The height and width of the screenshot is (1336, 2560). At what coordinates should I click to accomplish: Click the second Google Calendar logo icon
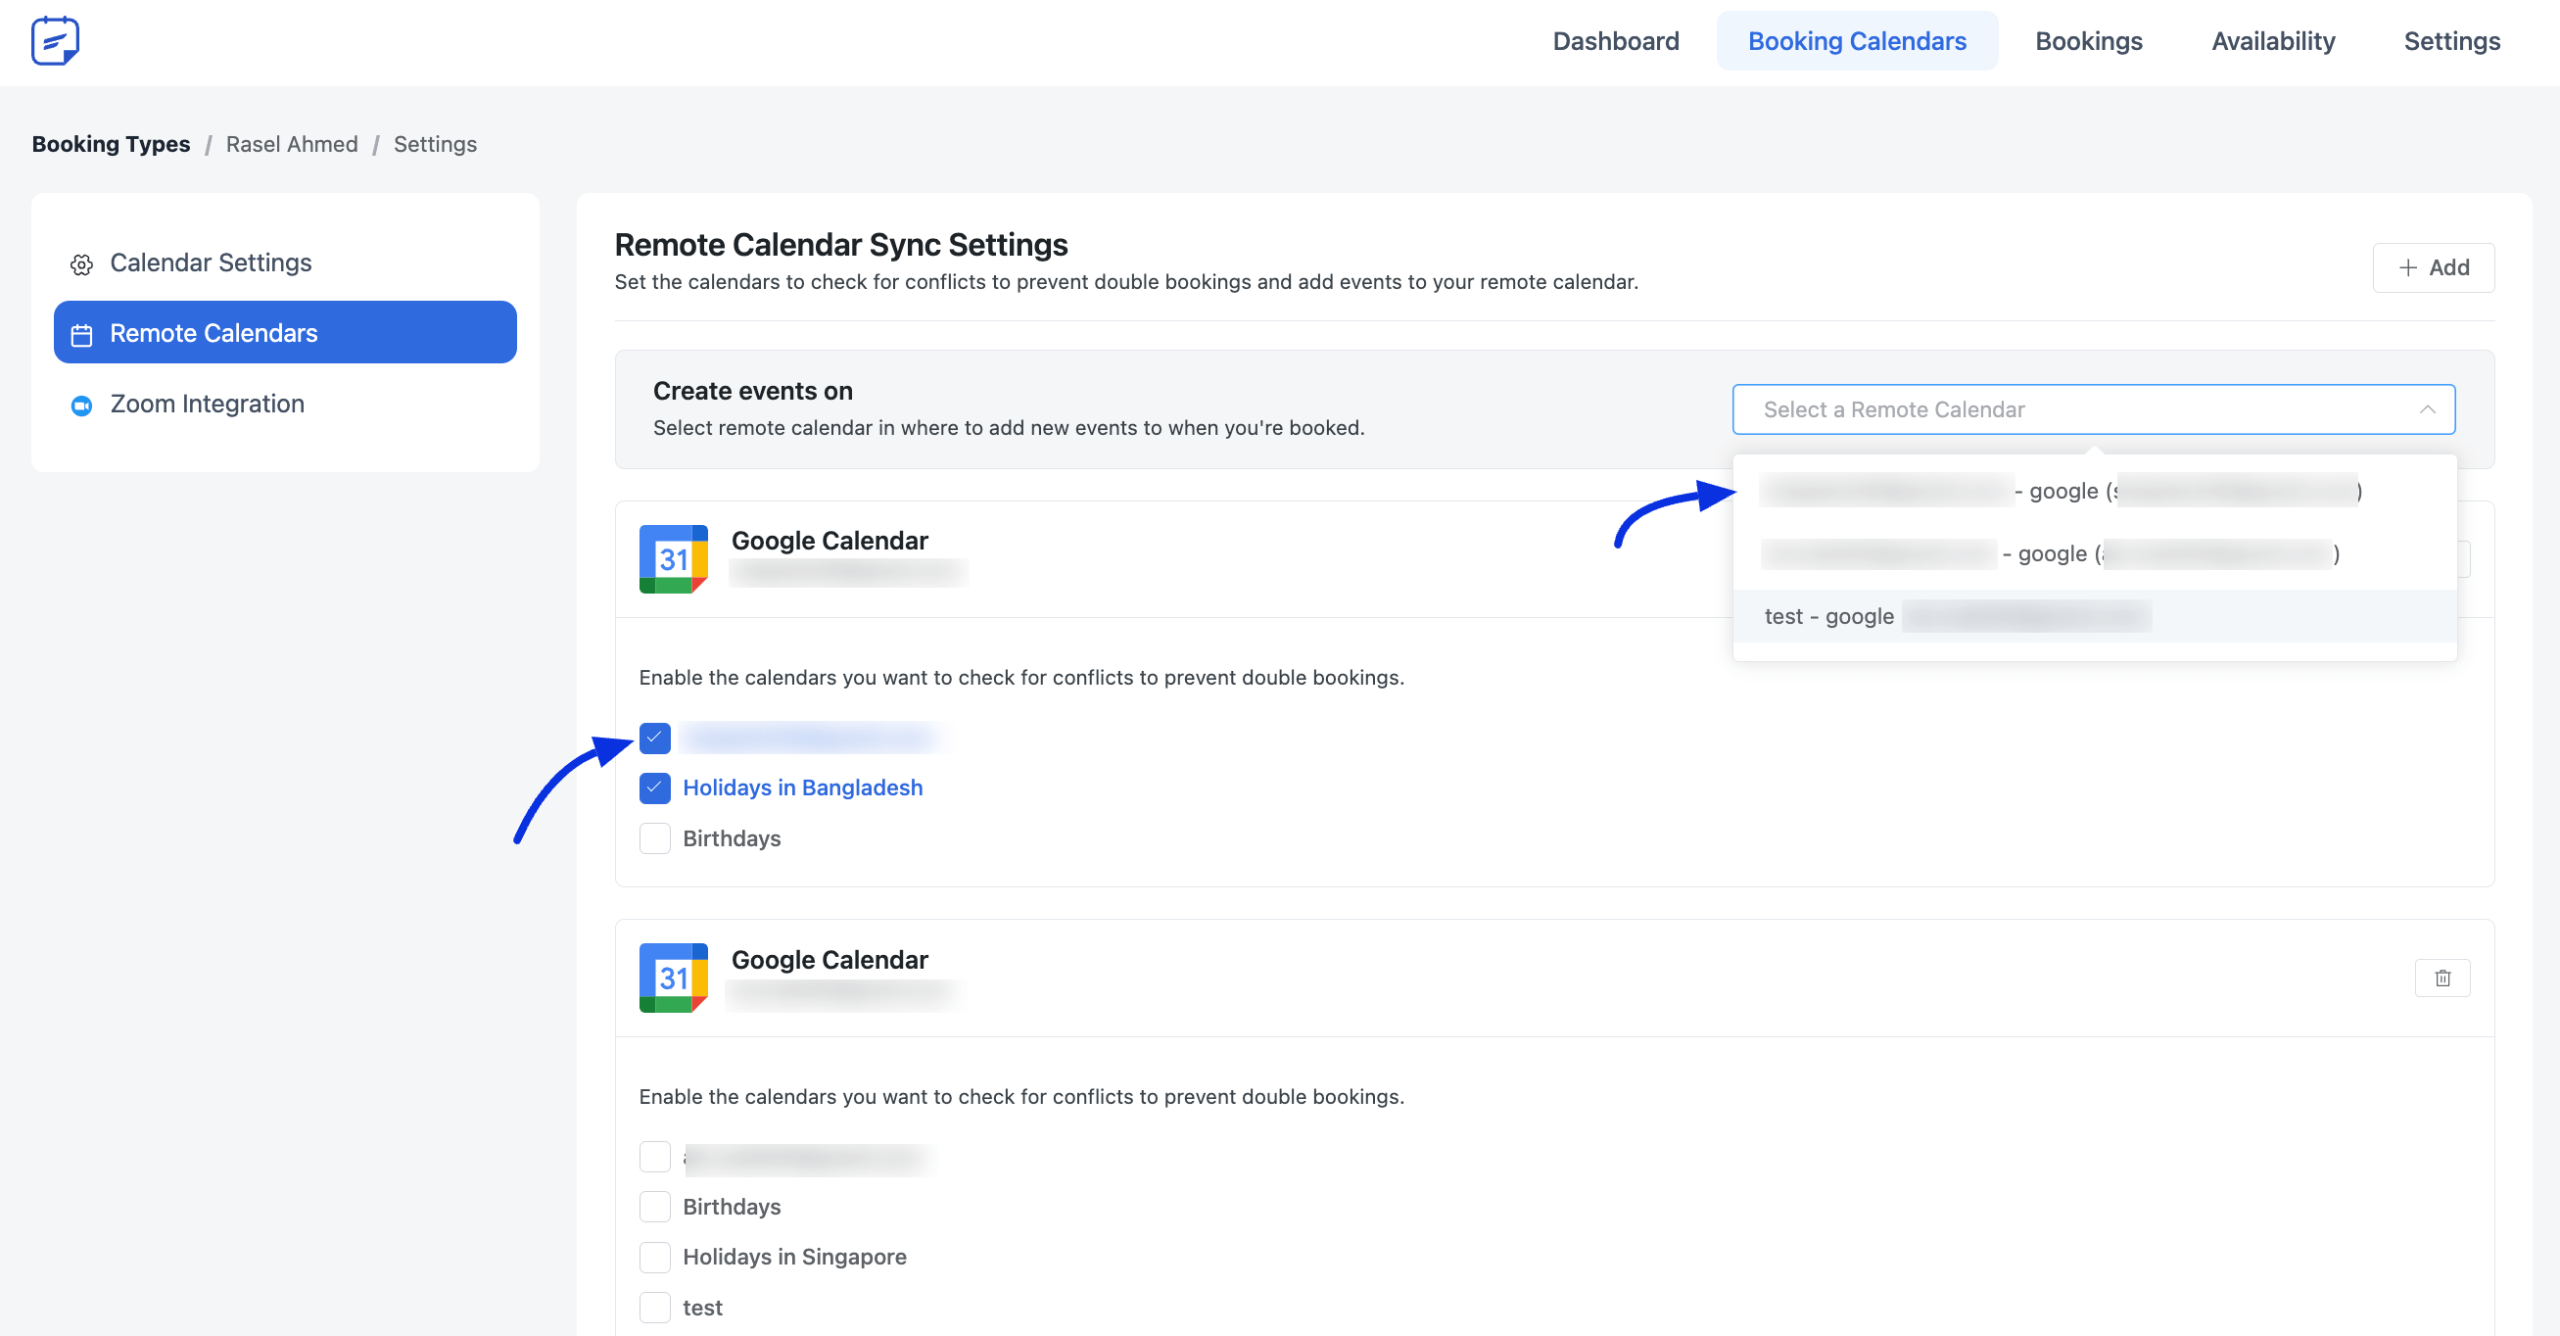tap(673, 978)
